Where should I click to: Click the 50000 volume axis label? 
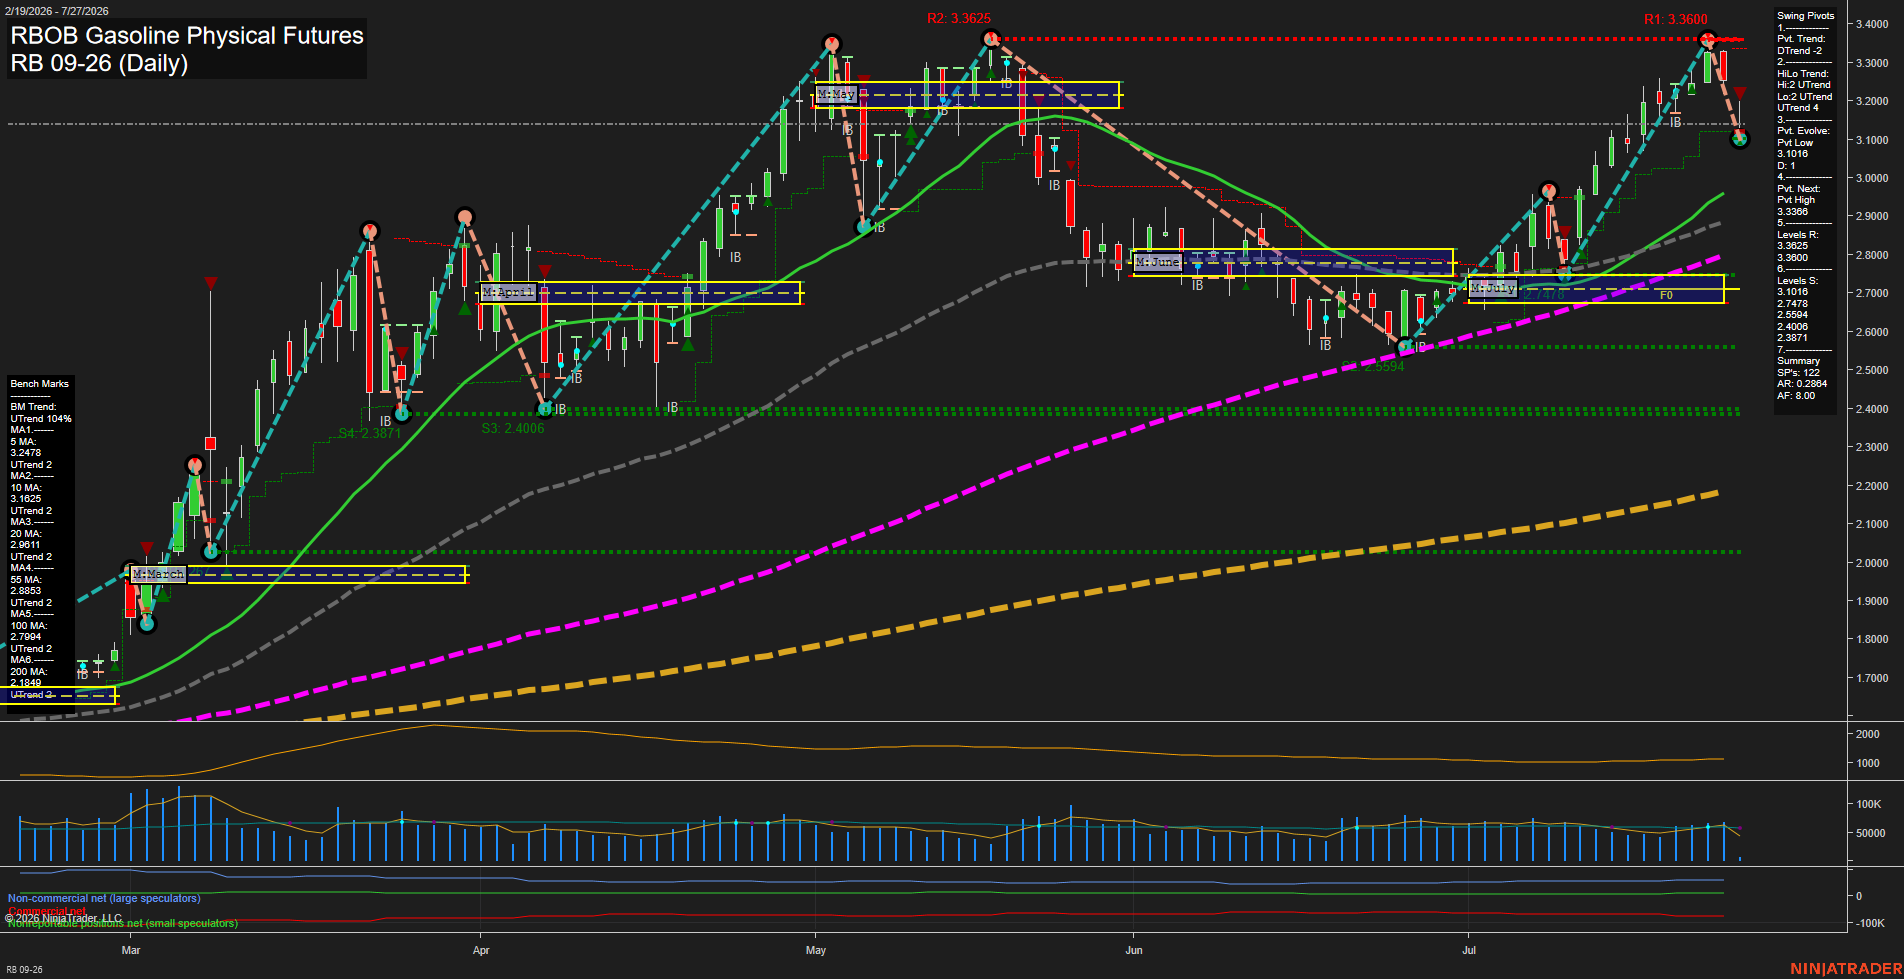tap(1871, 833)
